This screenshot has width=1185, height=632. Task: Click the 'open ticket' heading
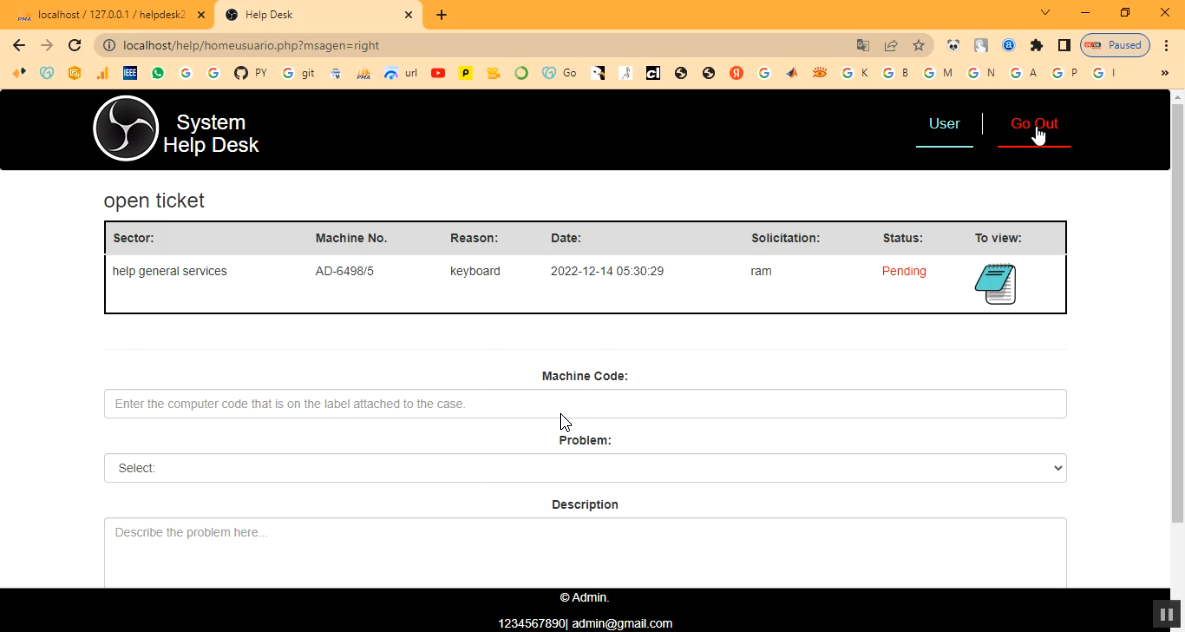pyautogui.click(x=154, y=200)
